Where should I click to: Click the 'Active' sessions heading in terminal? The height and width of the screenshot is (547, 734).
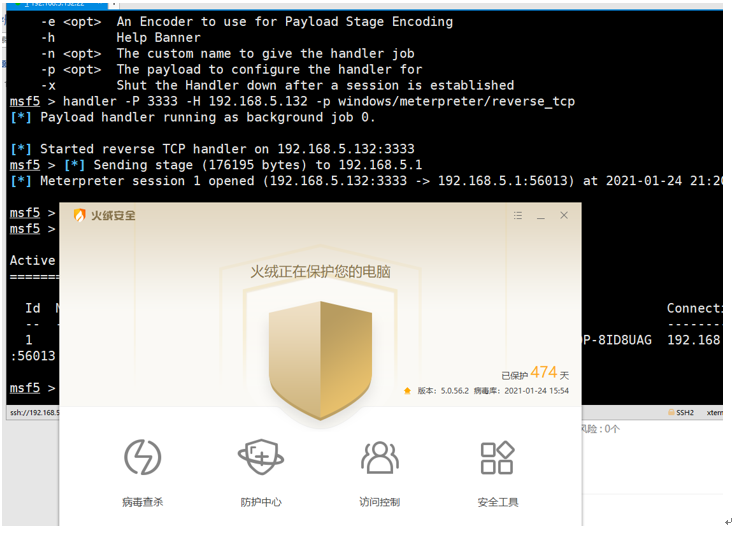click(x=33, y=260)
